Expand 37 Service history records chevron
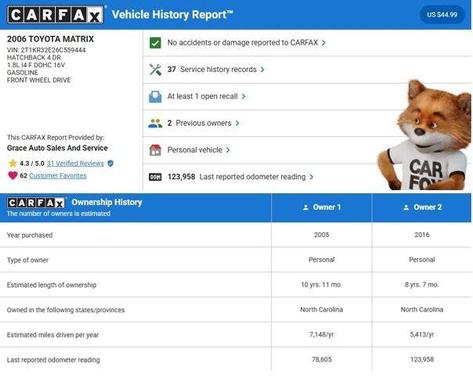Screen dimensions: 473x378 (263, 69)
